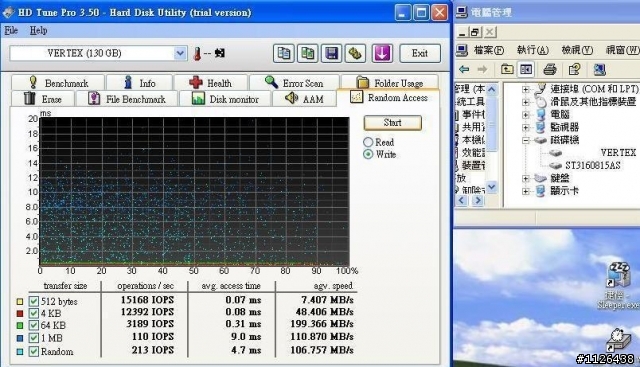The width and height of the screenshot is (640, 367).
Task: Click the purple down-arrow tray icon
Action: pyautogui.click(x=382, y=53)
